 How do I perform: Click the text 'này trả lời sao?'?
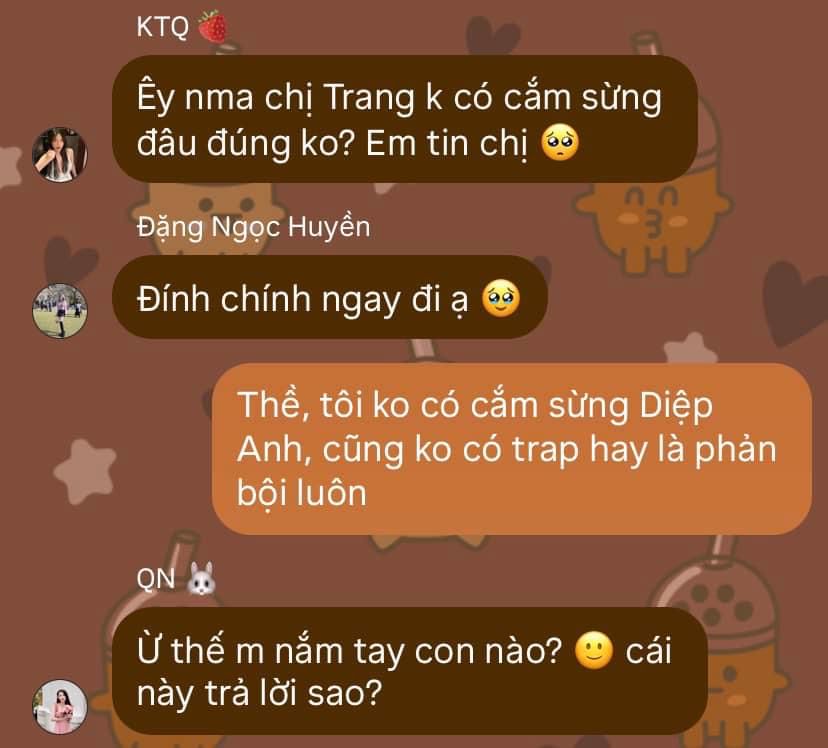259,693
